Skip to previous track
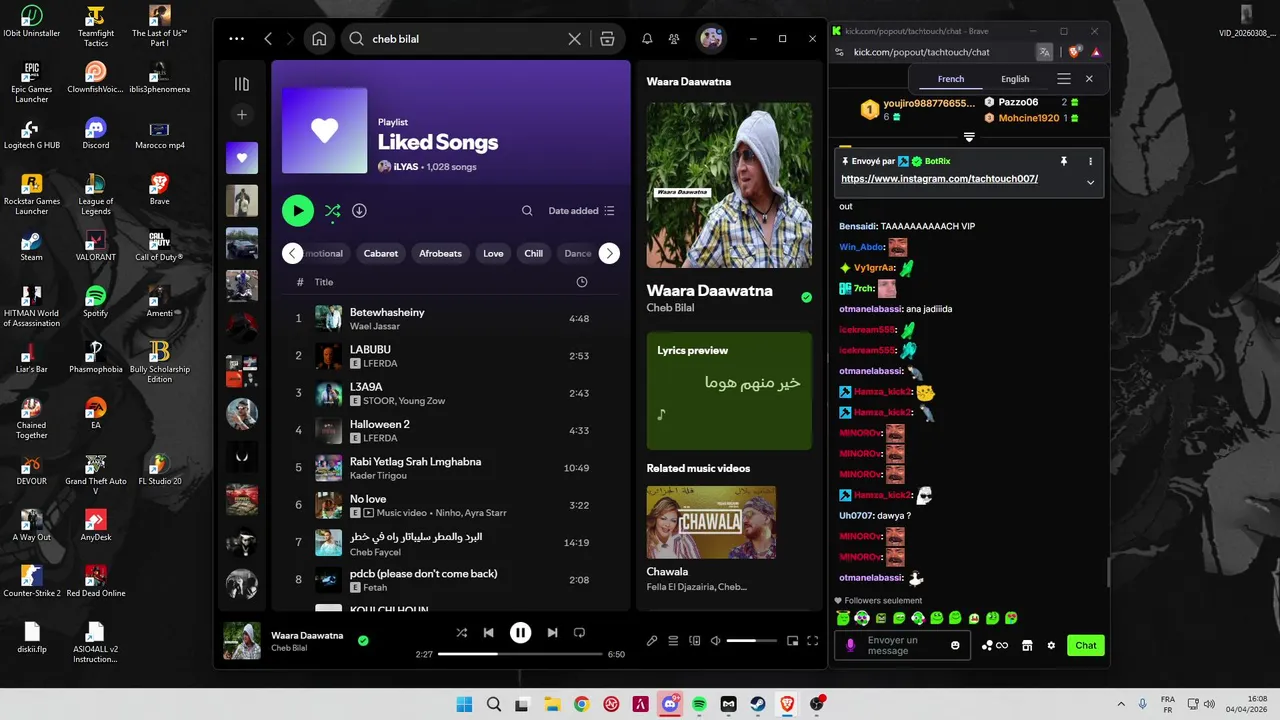1280x720 pixels. click(488, 633)
